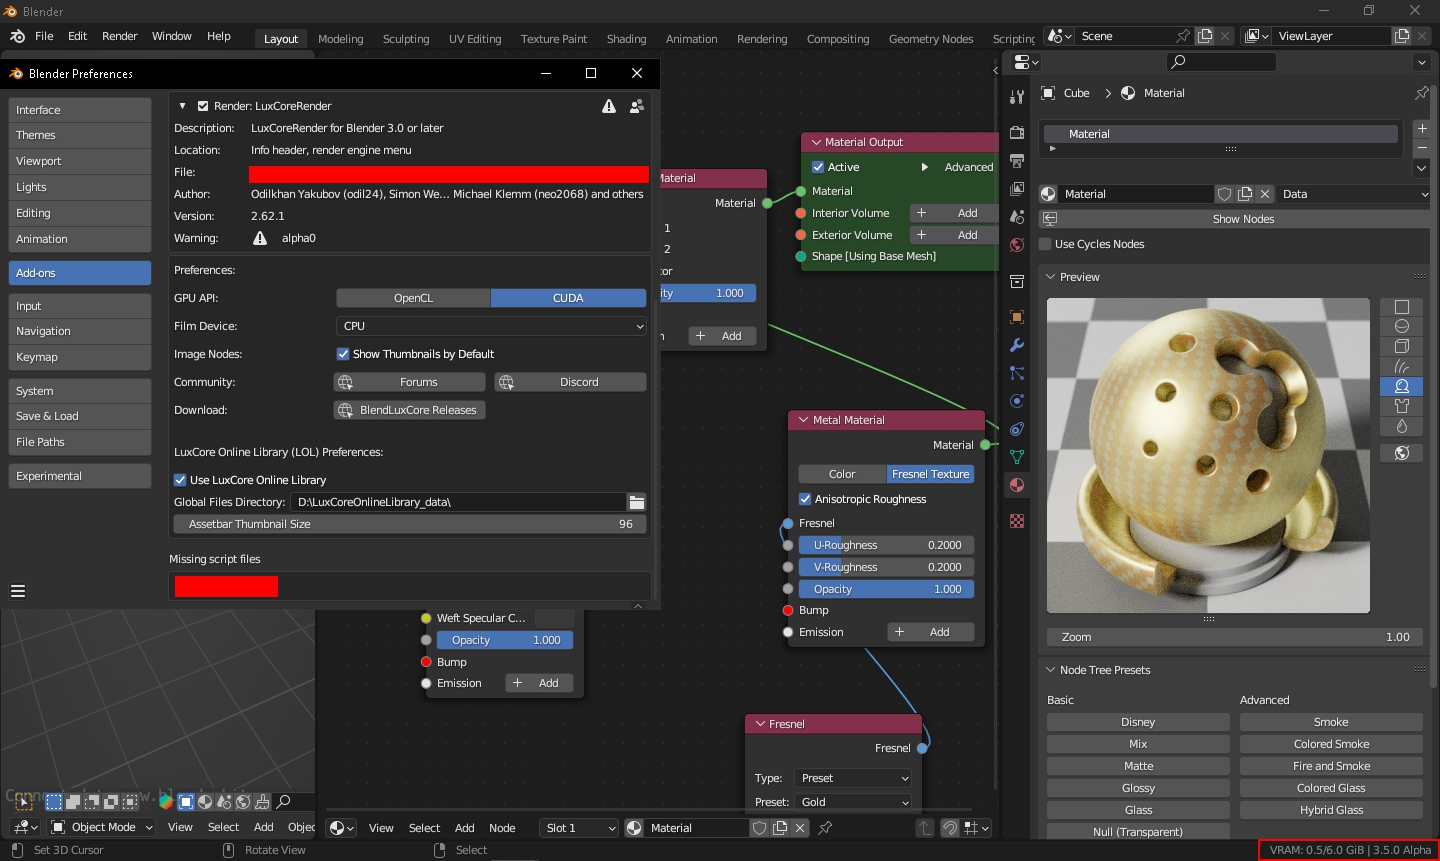Viewport: 1440px width, 861px height.
Task: Select the Cloth preview type icon
Action: click(1401, 406)
